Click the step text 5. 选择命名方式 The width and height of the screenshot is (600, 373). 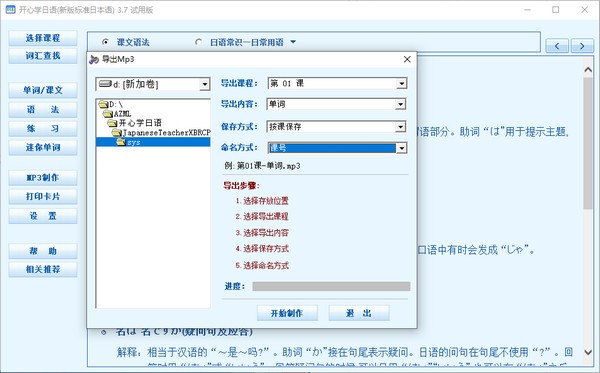[262, 265]
